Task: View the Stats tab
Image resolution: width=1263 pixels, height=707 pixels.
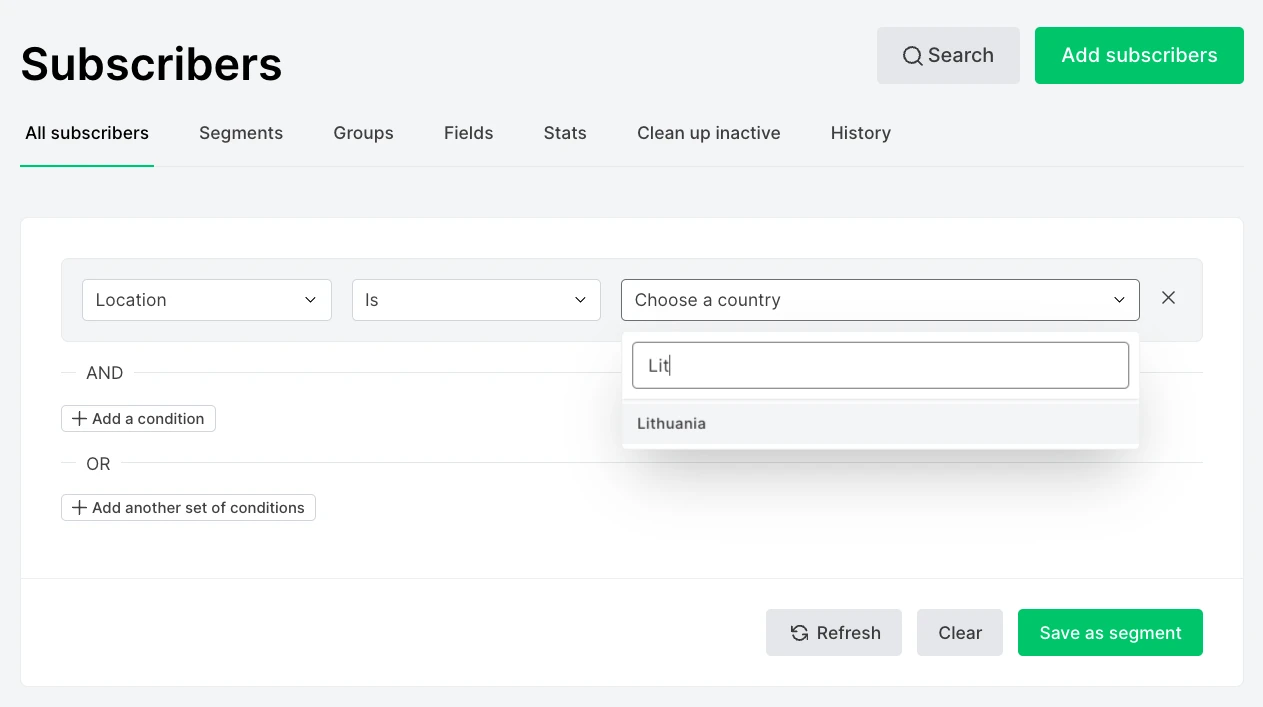Action: point(565,133)
